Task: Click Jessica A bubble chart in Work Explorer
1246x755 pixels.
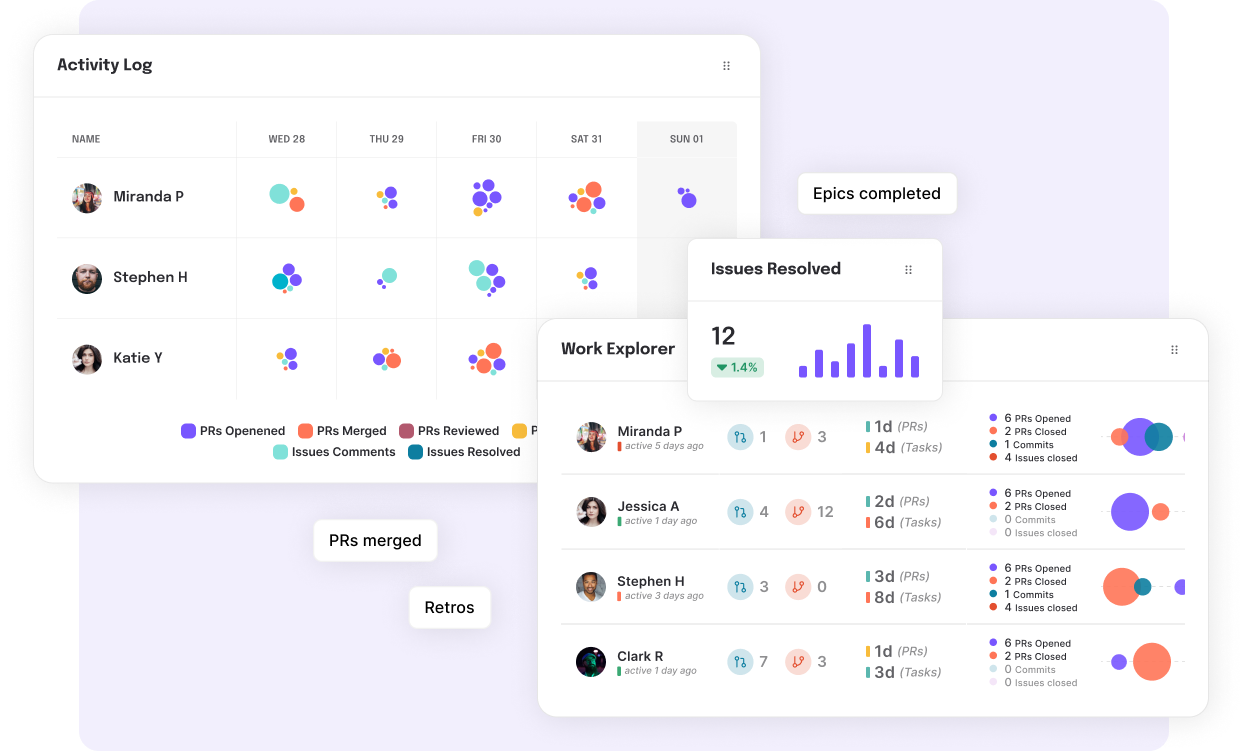Action: pos(1140,512)
